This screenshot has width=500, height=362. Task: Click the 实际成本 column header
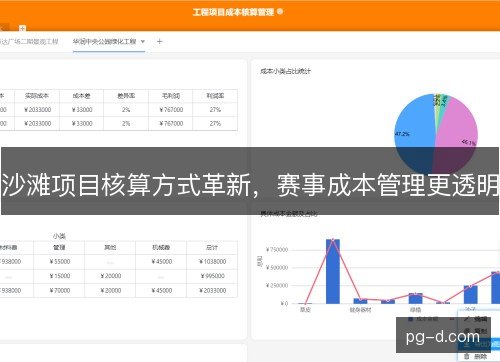[x=37, y=96]
